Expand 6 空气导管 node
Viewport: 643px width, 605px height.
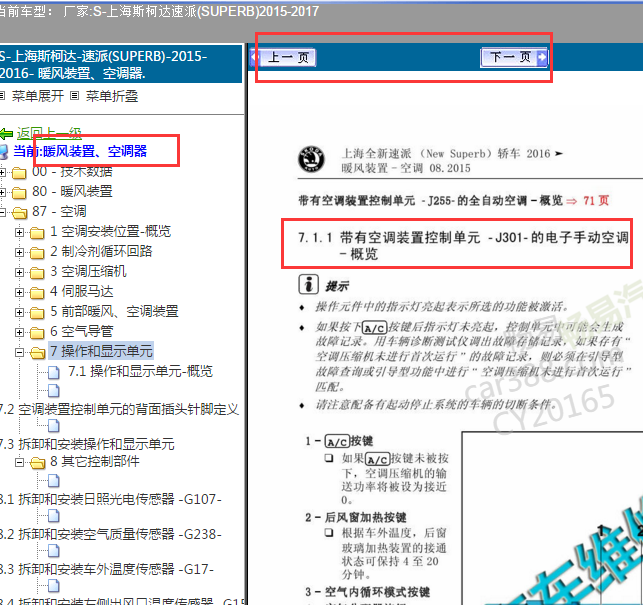pyautogui.click(x=19, y=333)
